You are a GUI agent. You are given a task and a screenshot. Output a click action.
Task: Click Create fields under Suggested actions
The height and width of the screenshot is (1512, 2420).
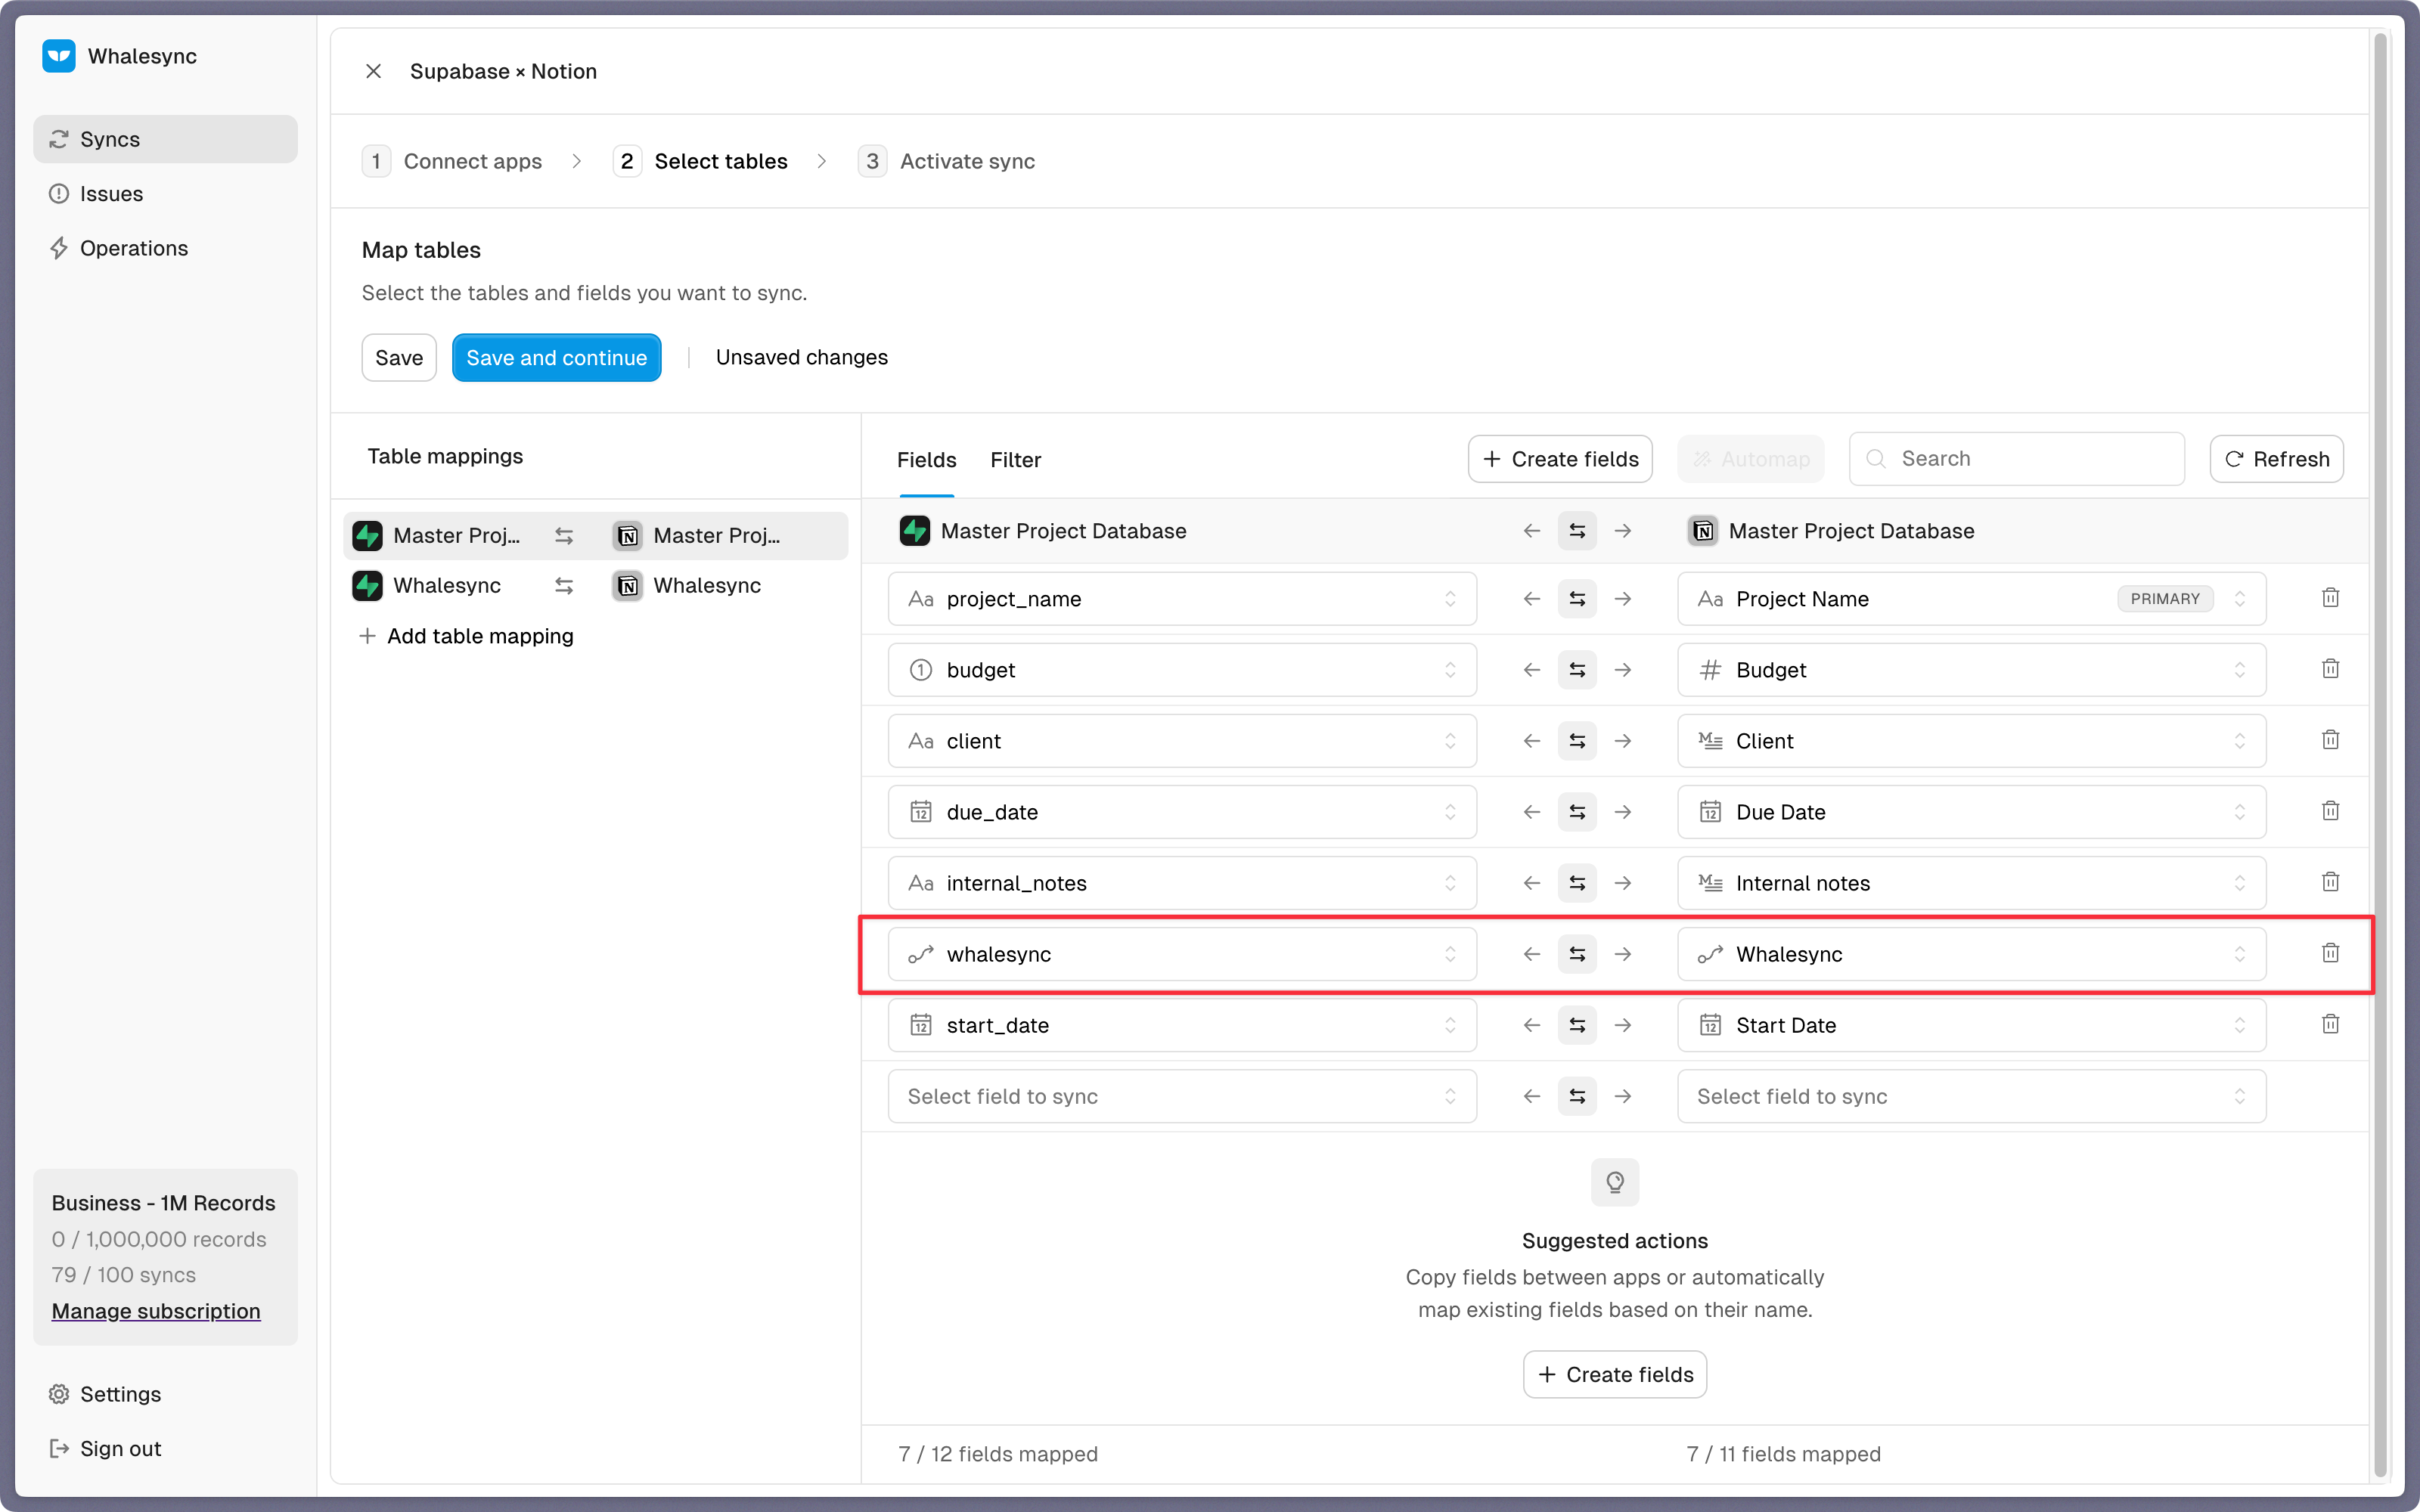(1614, 1375)
